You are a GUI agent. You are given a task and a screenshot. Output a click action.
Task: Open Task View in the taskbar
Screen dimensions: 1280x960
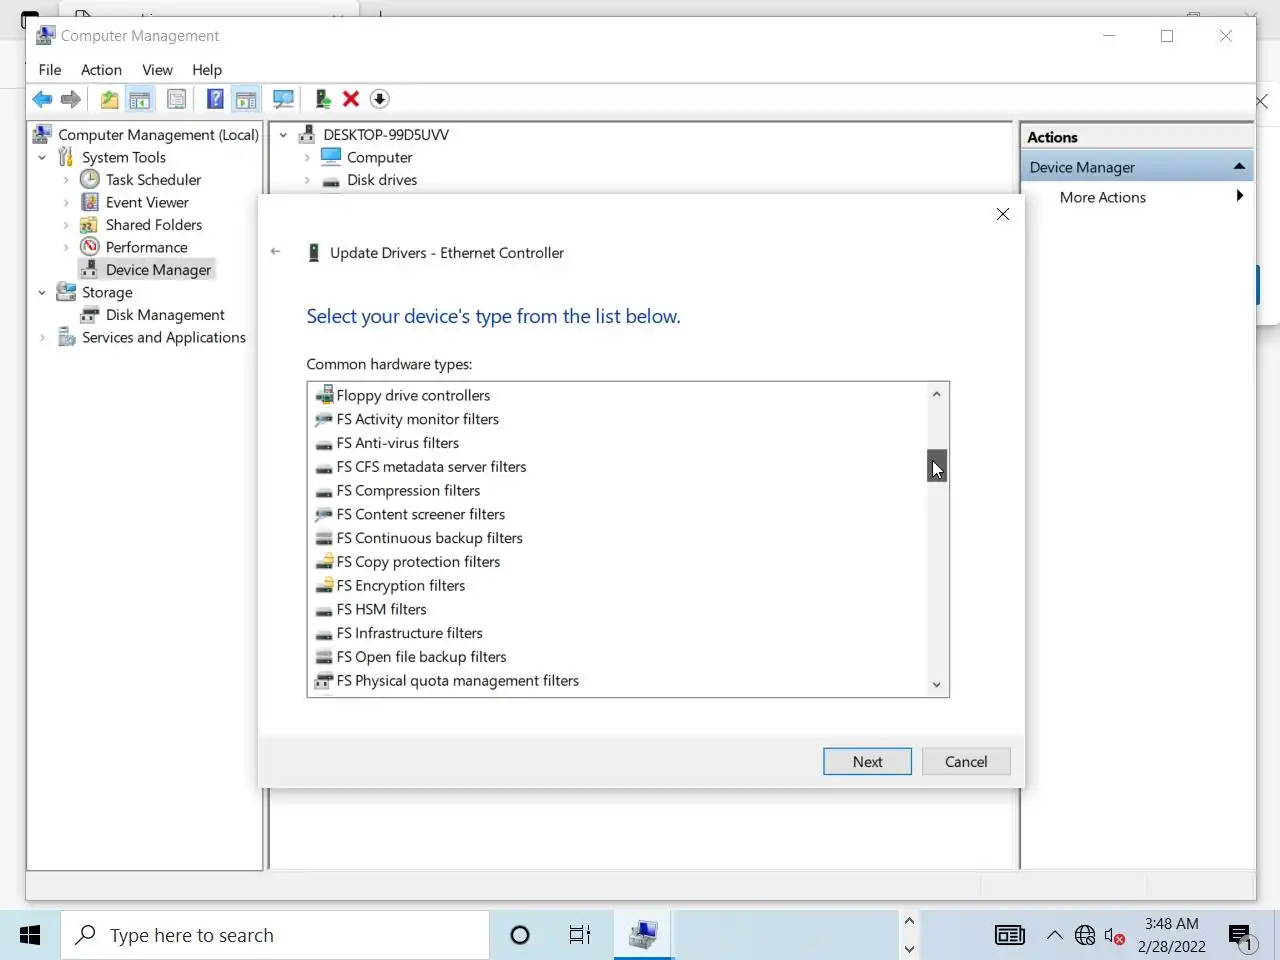coord(580,935)
